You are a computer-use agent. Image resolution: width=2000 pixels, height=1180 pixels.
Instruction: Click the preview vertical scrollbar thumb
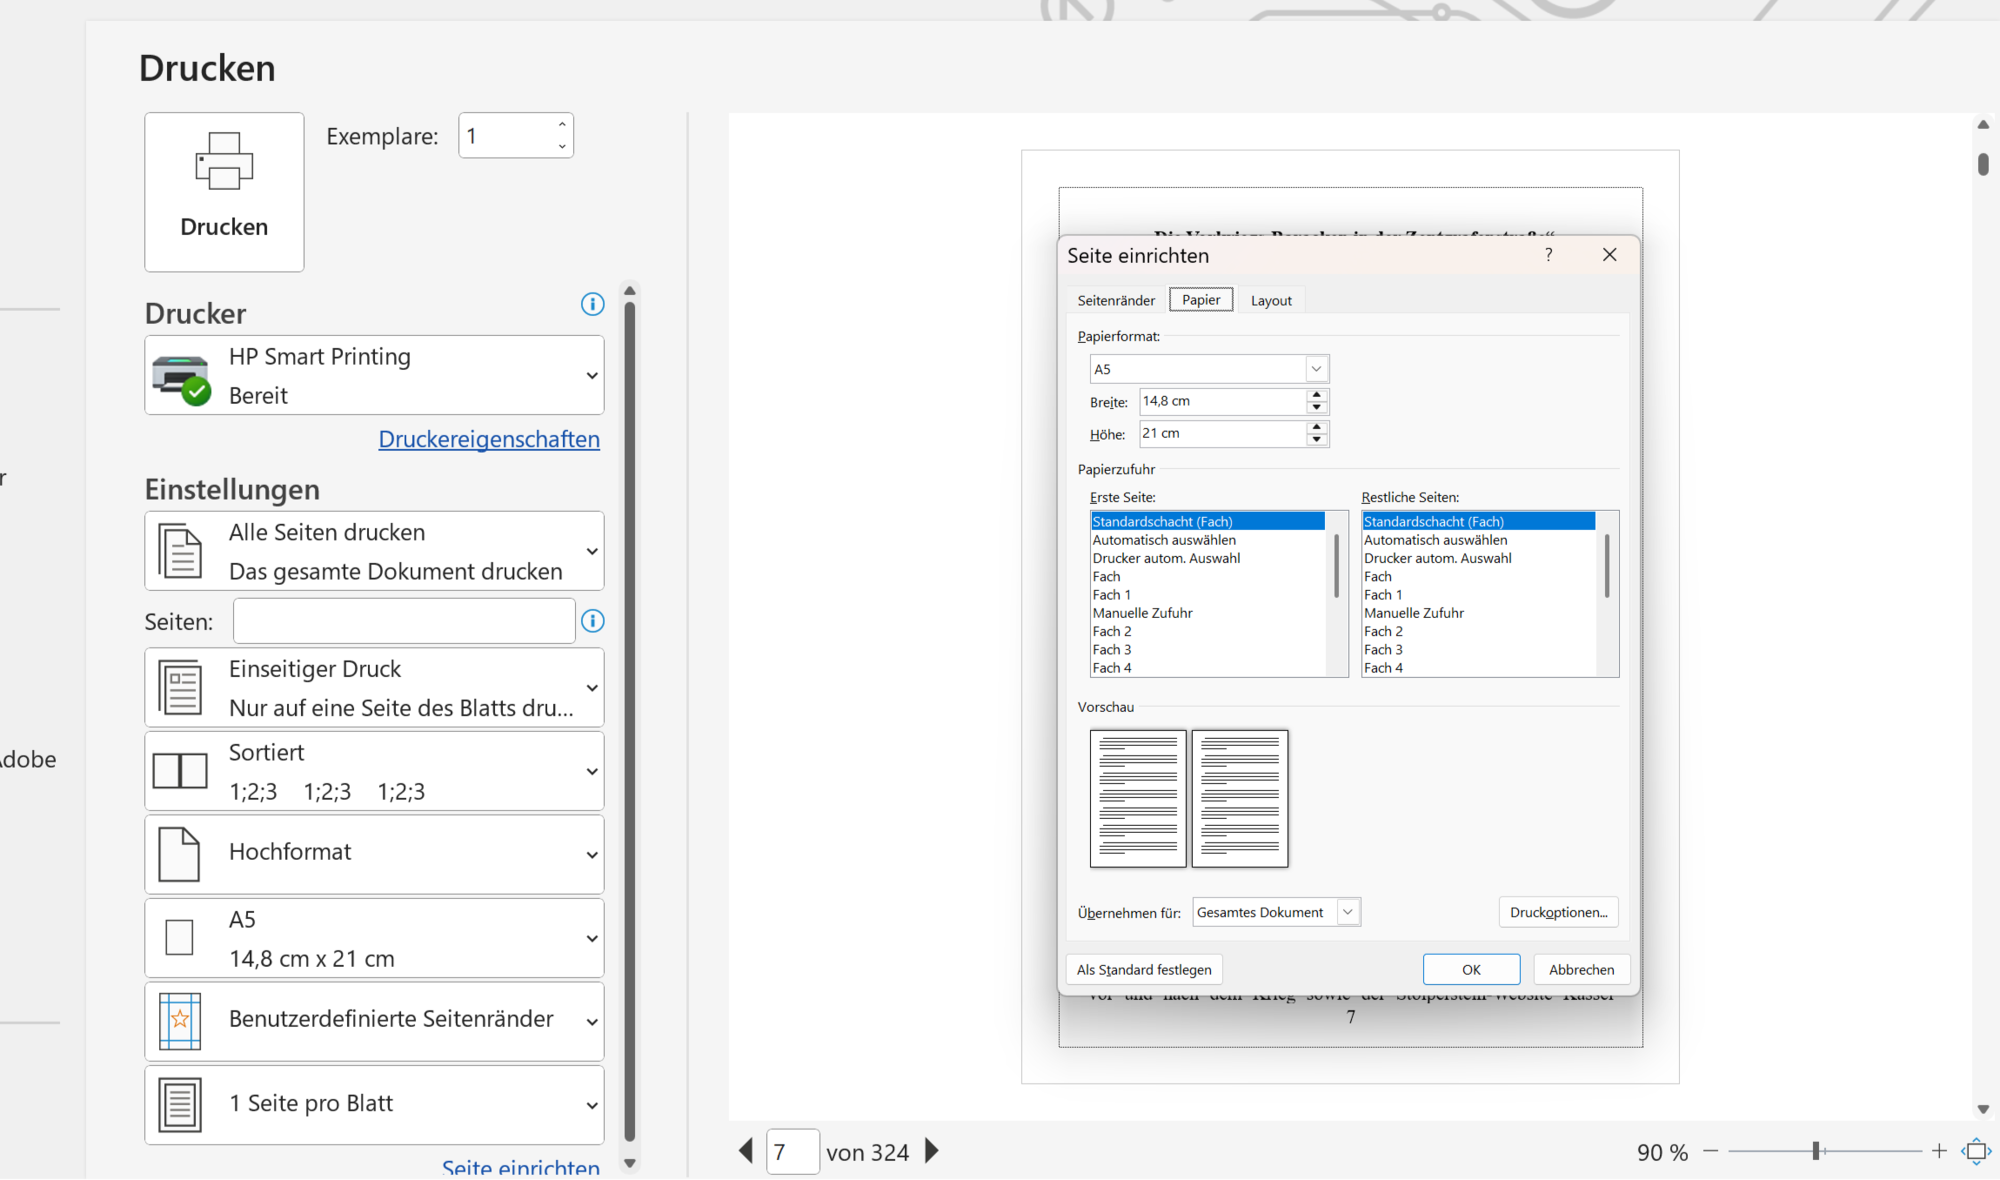1983,164
